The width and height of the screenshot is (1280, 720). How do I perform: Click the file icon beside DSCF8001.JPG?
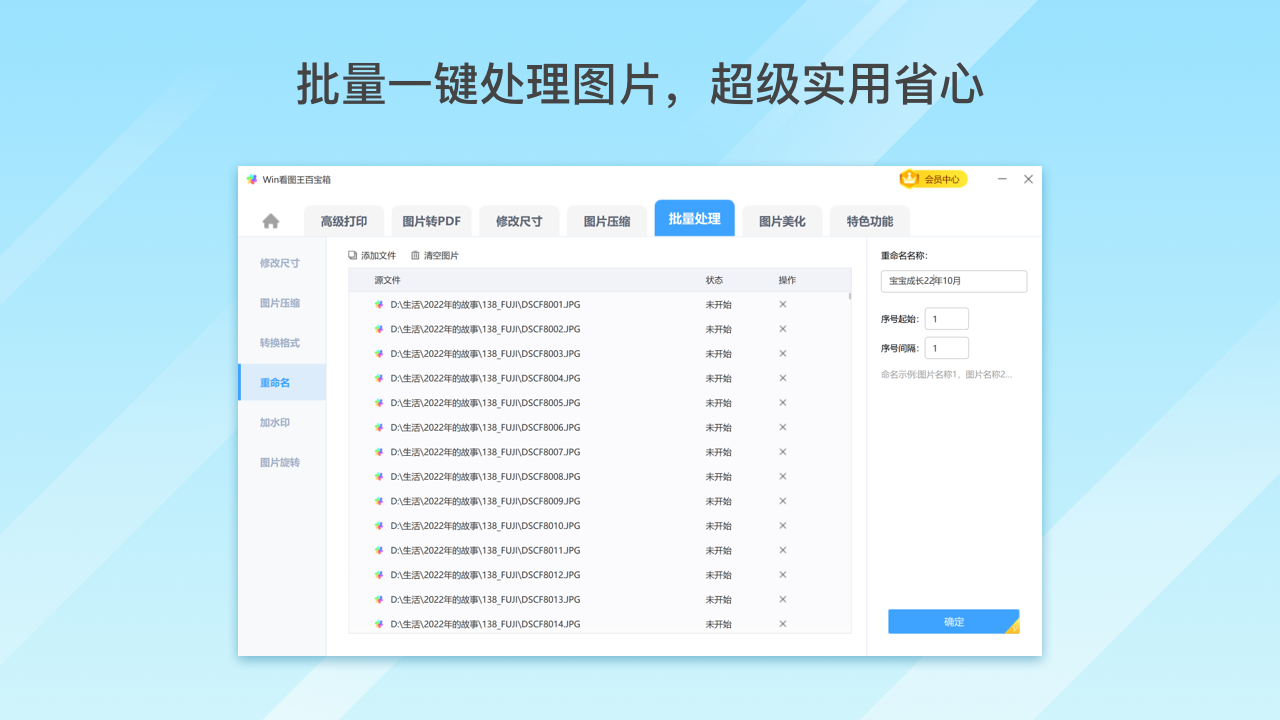coord(378,304)
